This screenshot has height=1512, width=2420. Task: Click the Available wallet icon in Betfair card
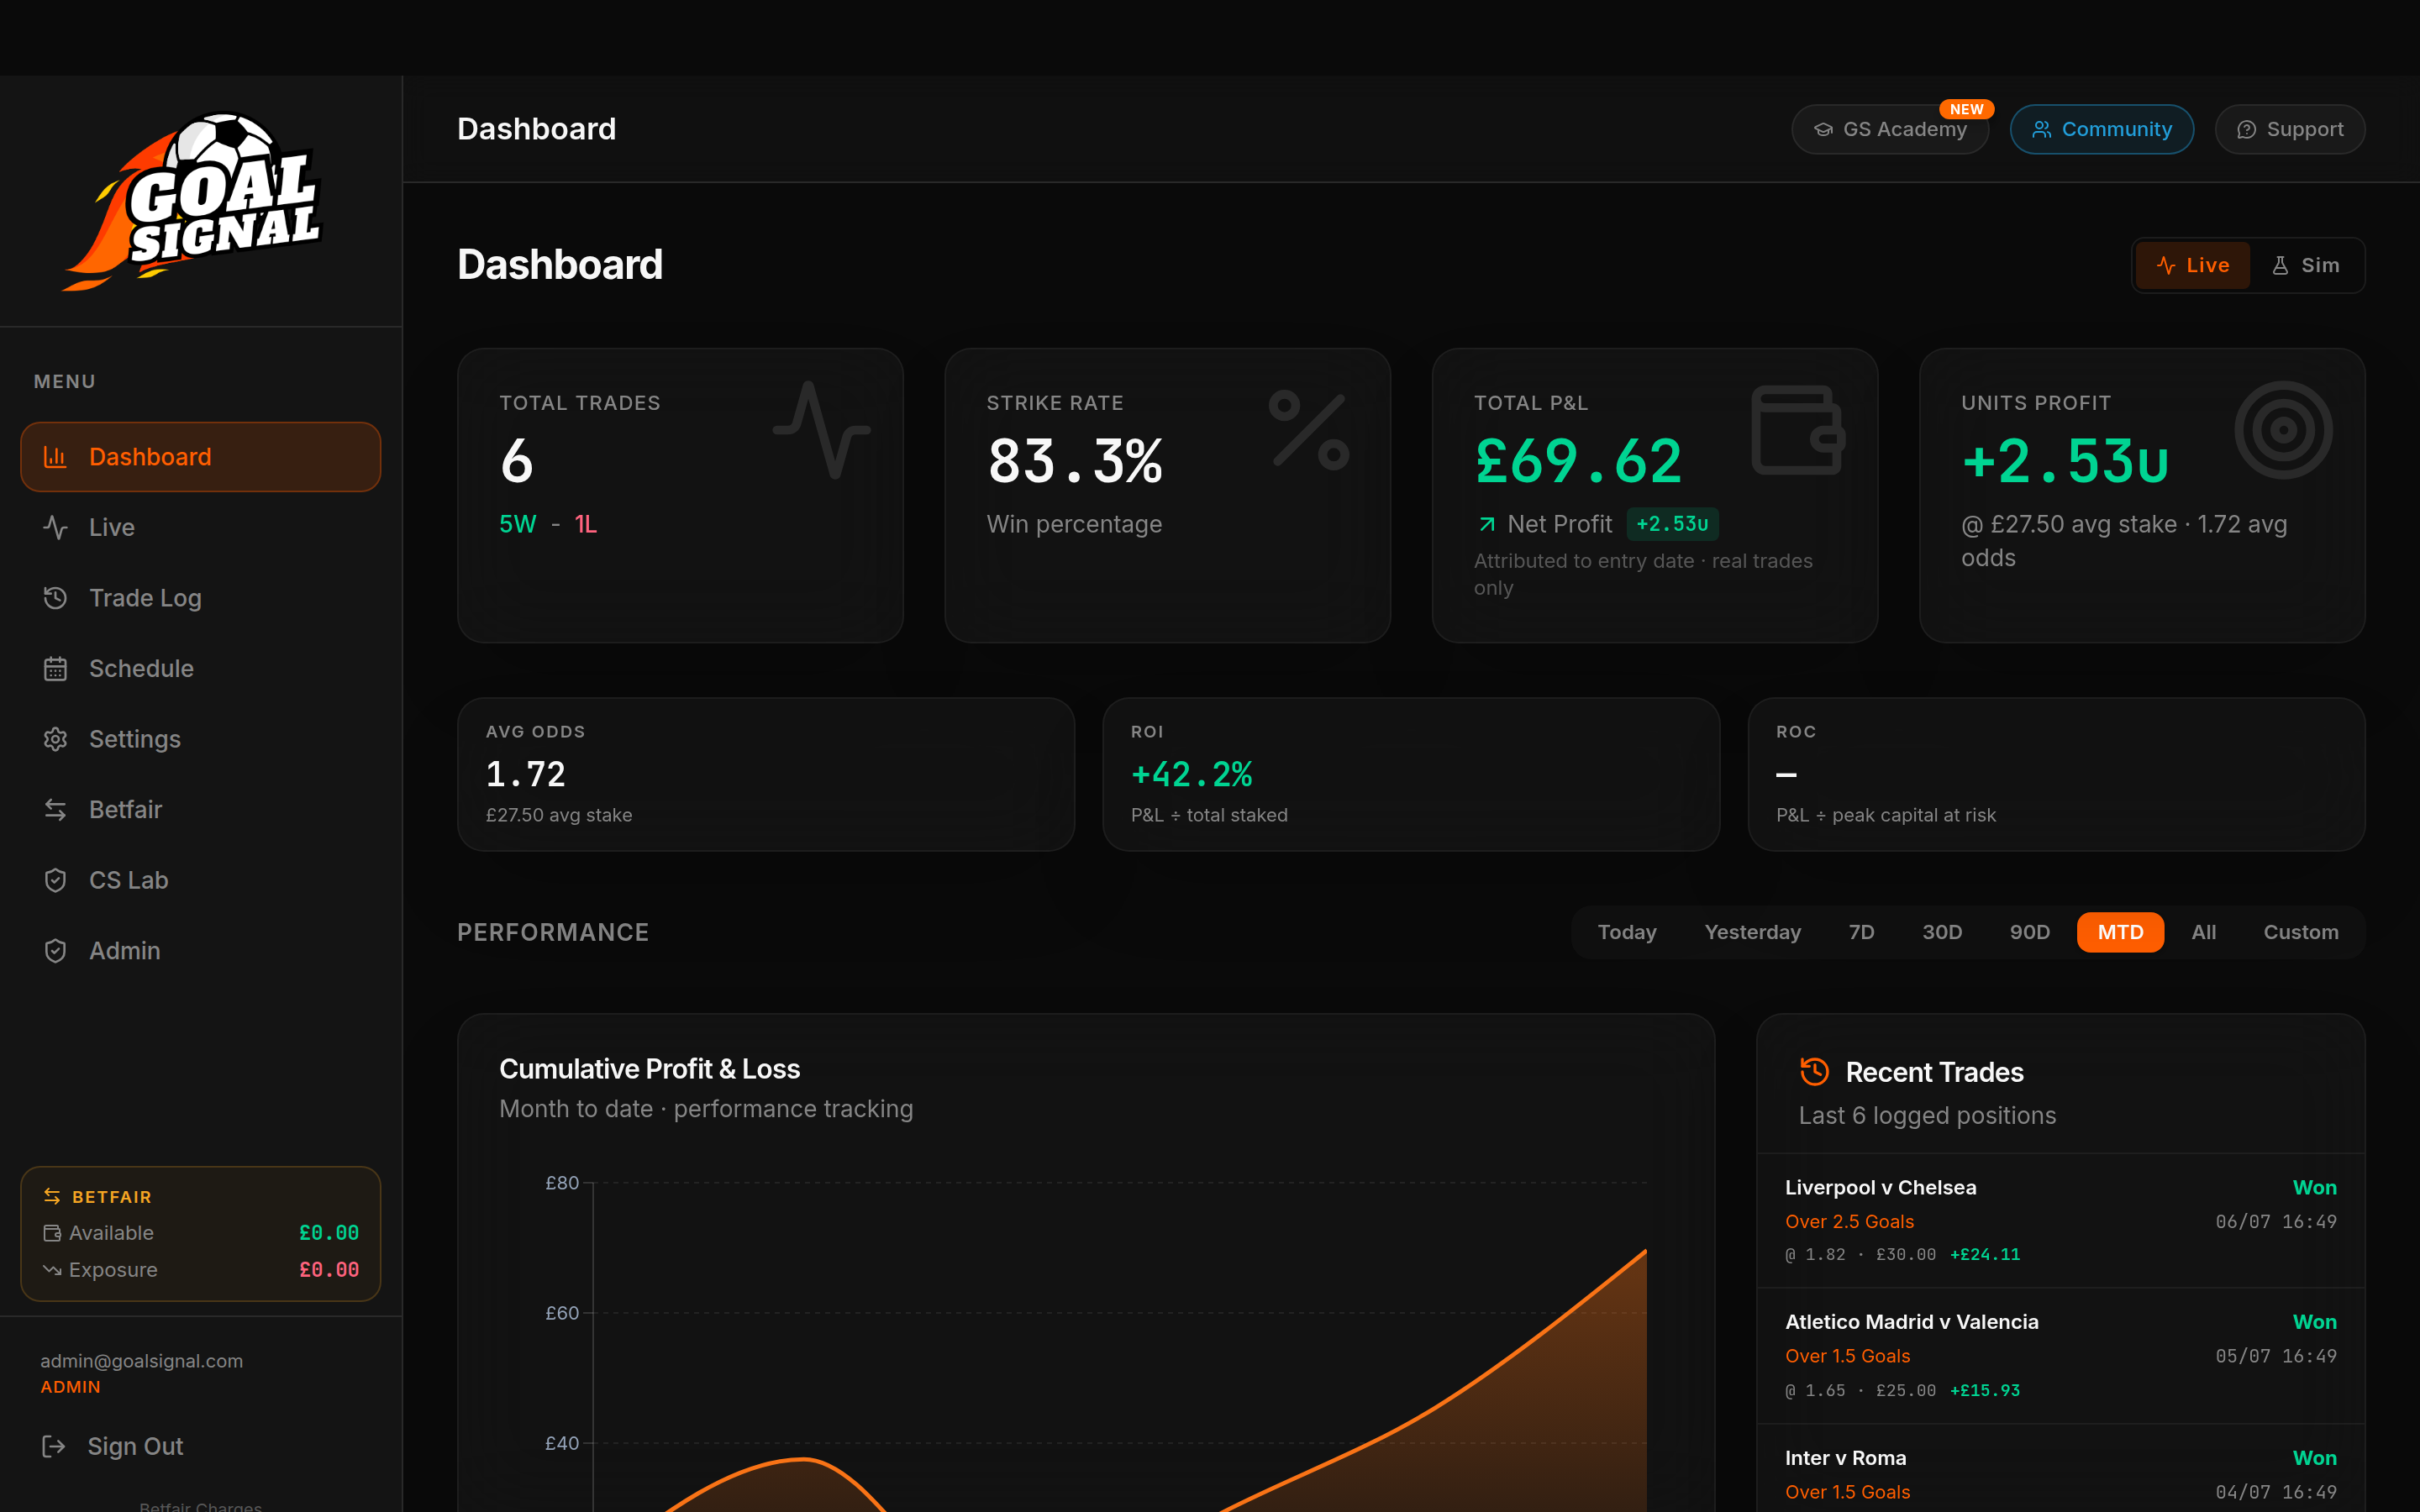tap(52, 1233)
